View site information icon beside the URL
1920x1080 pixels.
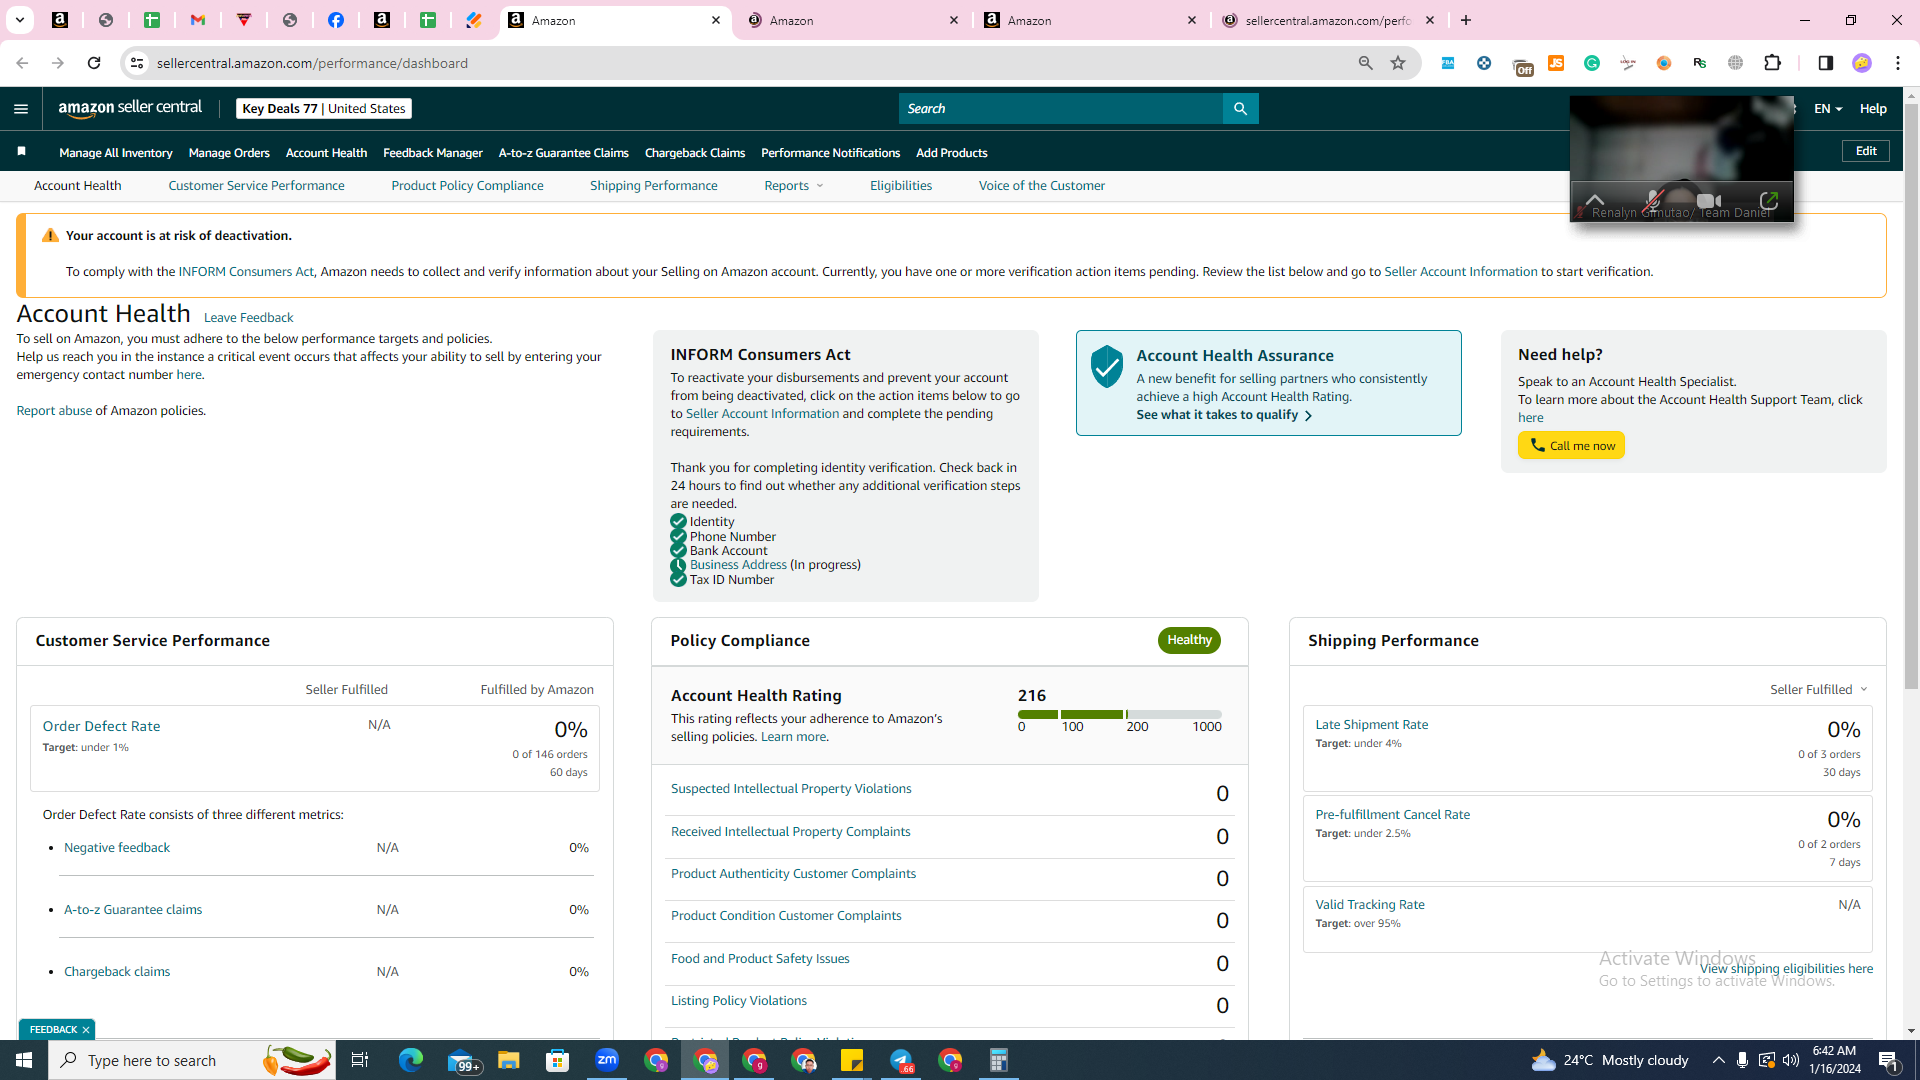pyautogui.click(x=137, y=63)
